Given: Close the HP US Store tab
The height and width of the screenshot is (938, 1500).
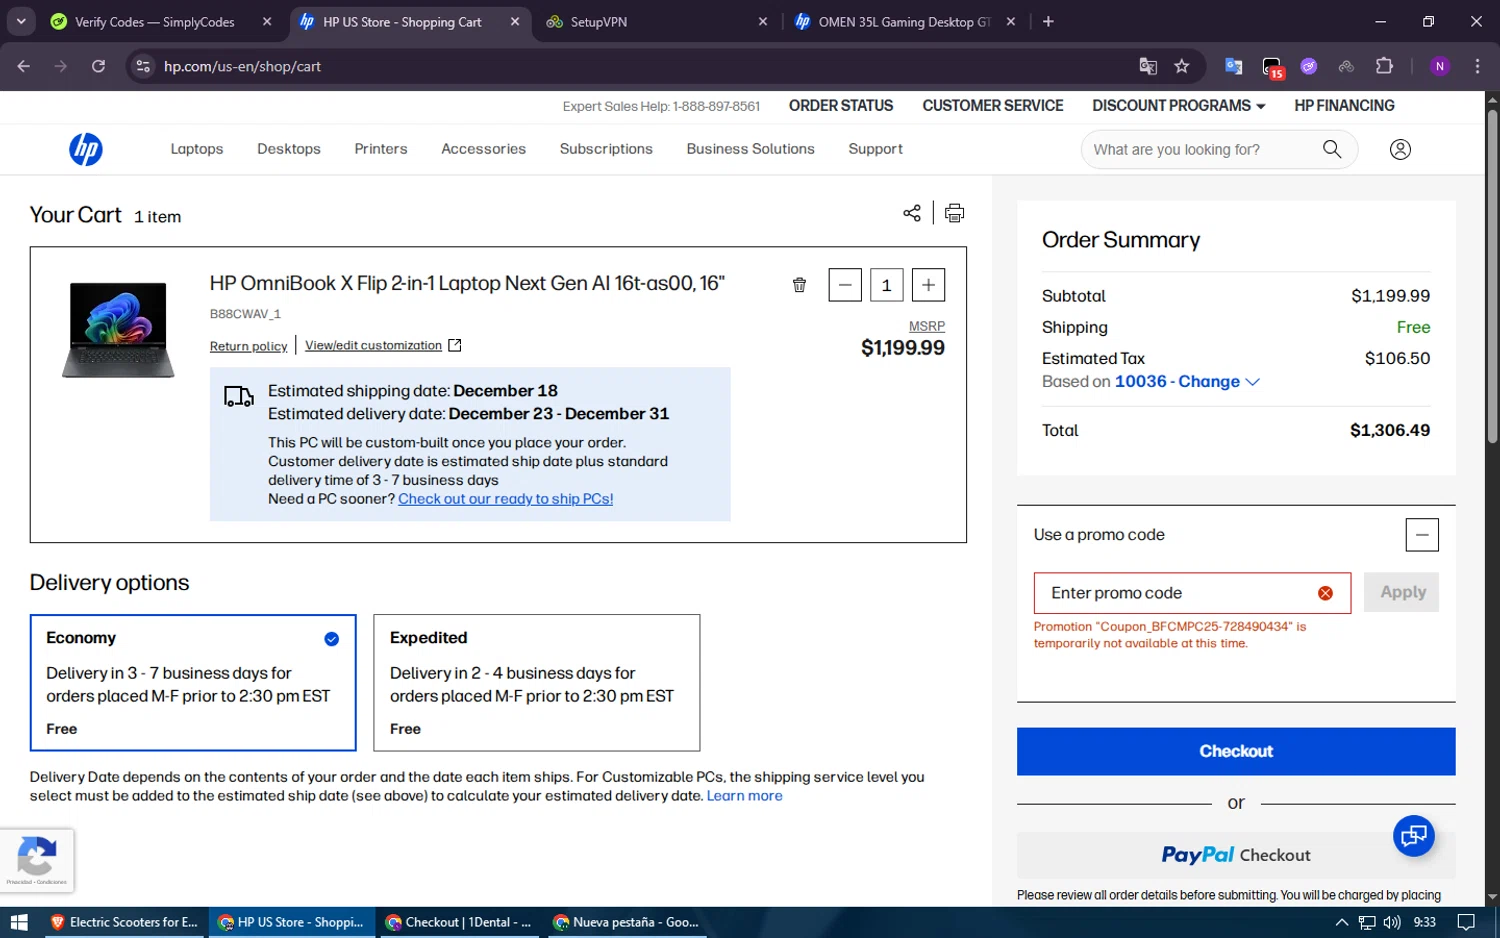Looking at the screenshot, I should (x=514, y=21).
